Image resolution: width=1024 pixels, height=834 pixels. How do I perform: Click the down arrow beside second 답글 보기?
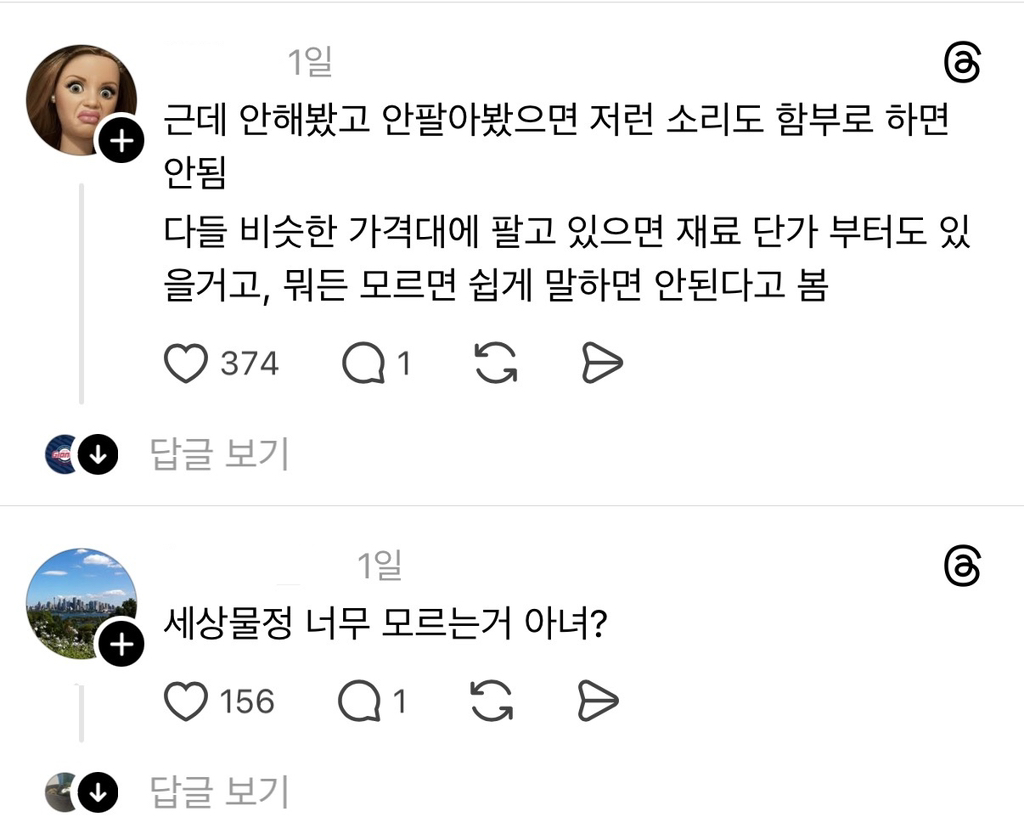[98, 793]
